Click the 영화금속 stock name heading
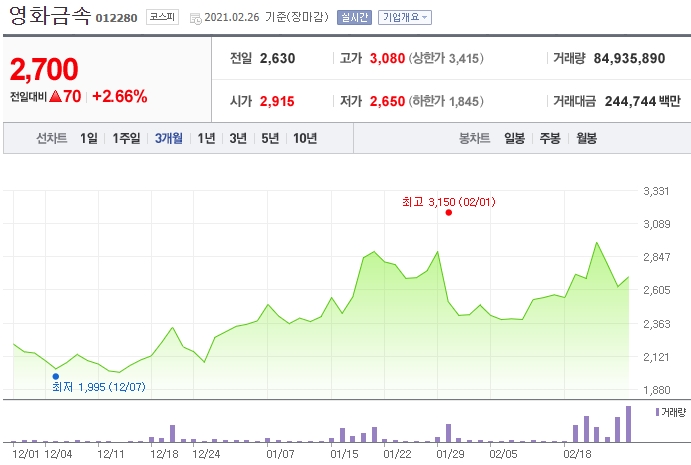The width and height of the screenshot is (691, 465). tap(50, 16)
